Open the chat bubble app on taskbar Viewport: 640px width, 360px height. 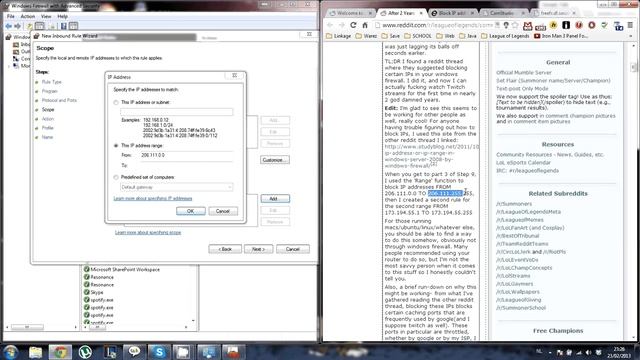point(134,352)
